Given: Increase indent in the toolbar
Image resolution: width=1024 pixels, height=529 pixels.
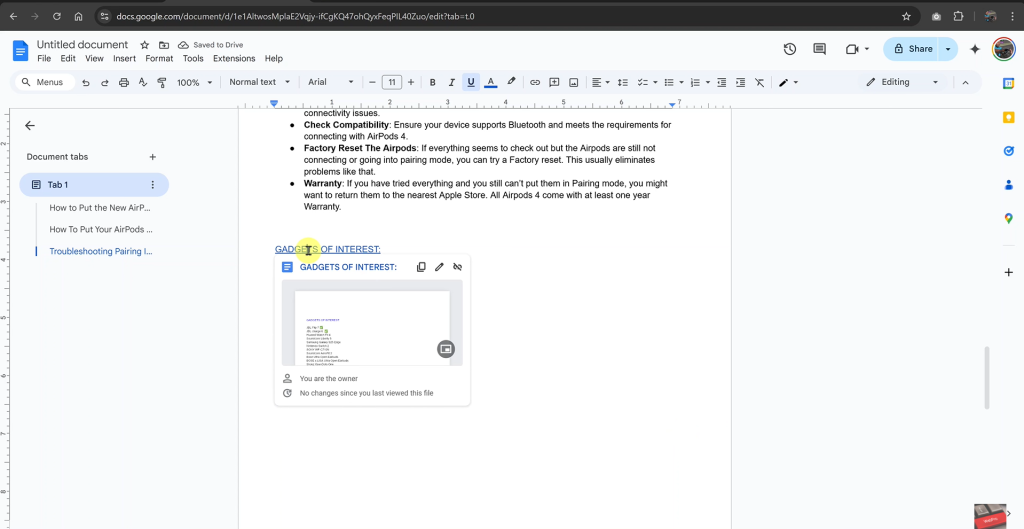Looking at the screenshot, I should click(741, 82).
